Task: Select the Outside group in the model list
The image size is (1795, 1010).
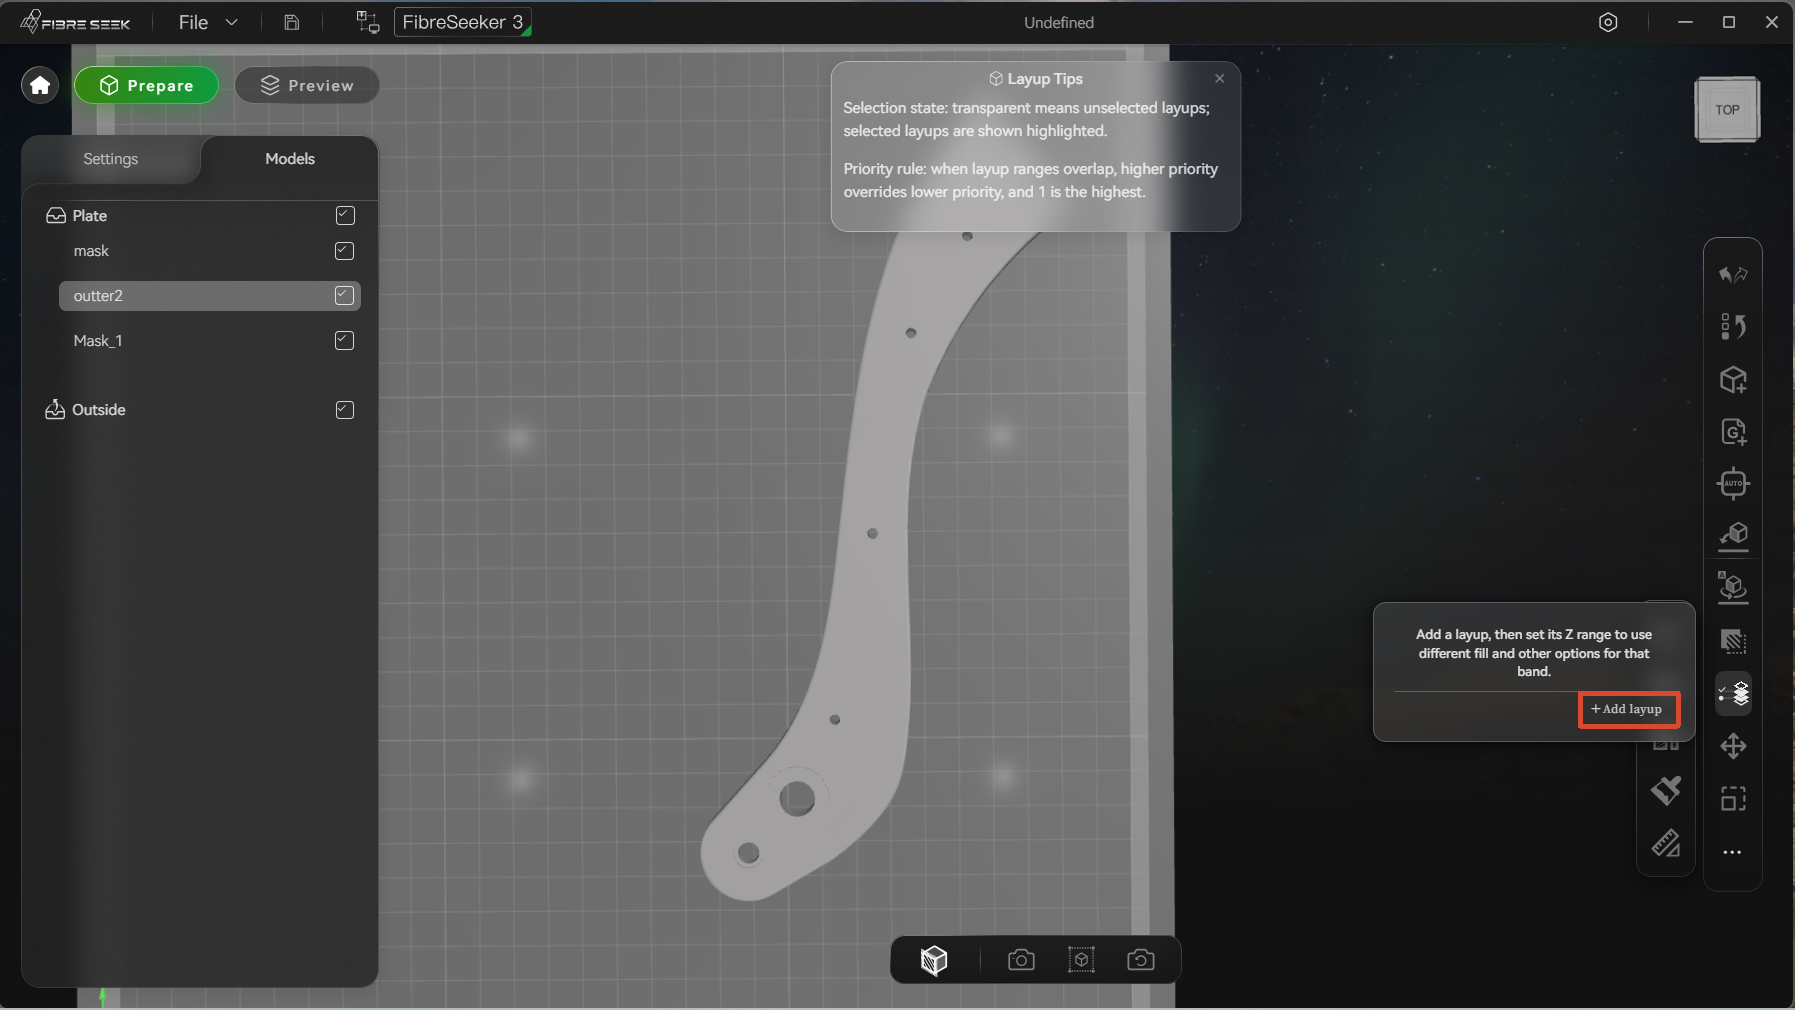Action: (x=99, y=410)
